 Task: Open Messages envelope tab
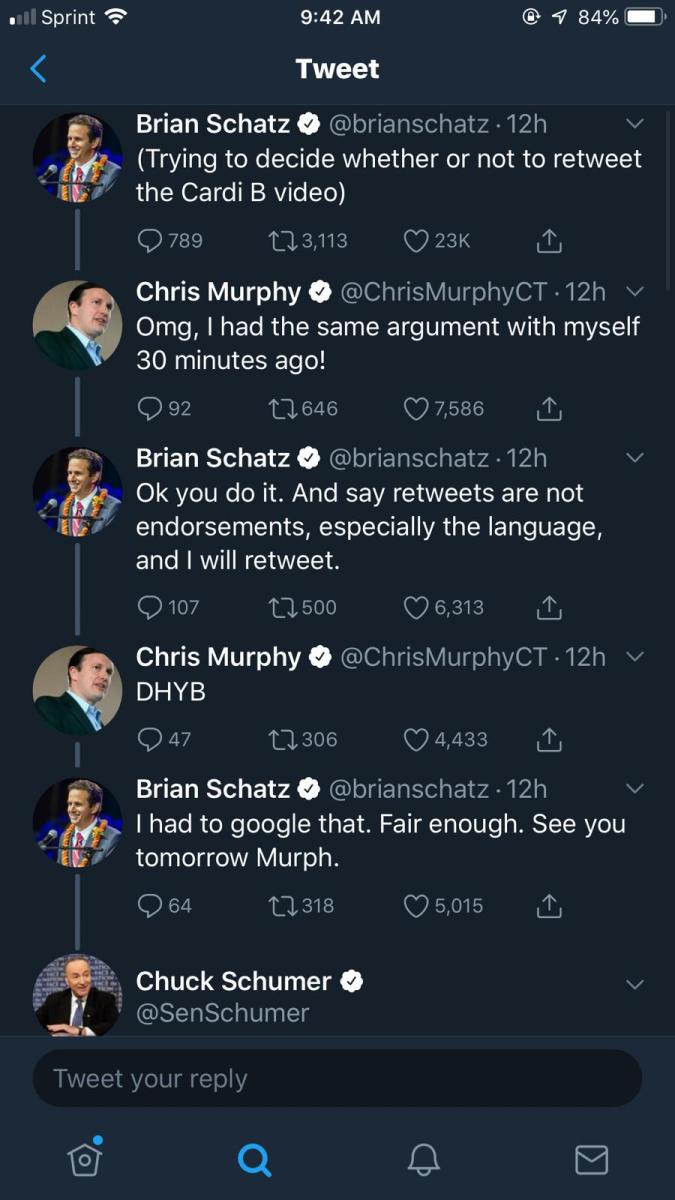pos(591,1158)
